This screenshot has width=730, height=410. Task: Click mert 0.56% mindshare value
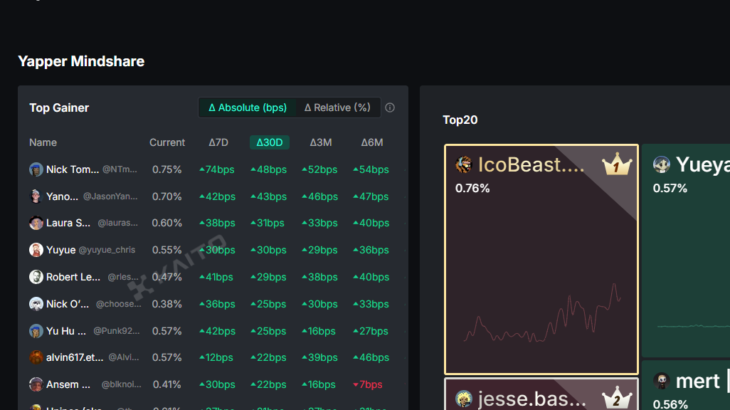pyautogui.click(x=670, y=404)
